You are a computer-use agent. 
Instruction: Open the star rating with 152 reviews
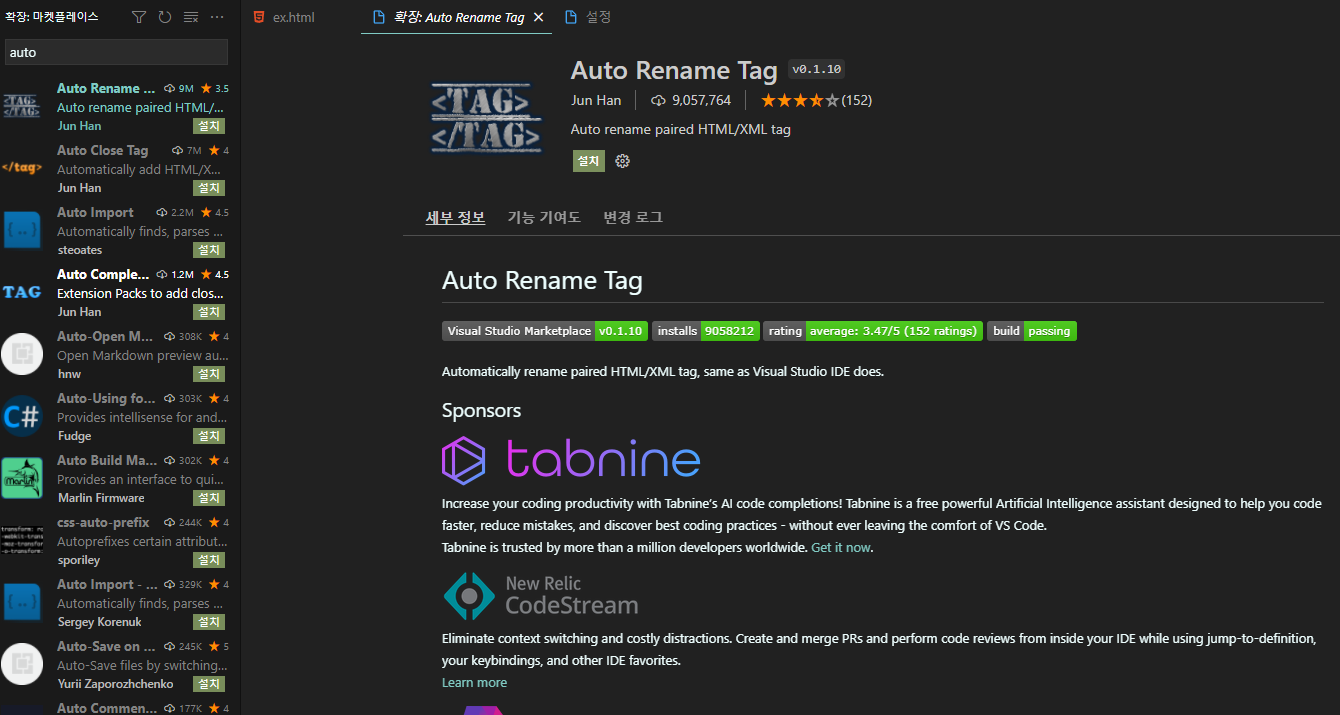pyautogui.click(x=816, y=100)
